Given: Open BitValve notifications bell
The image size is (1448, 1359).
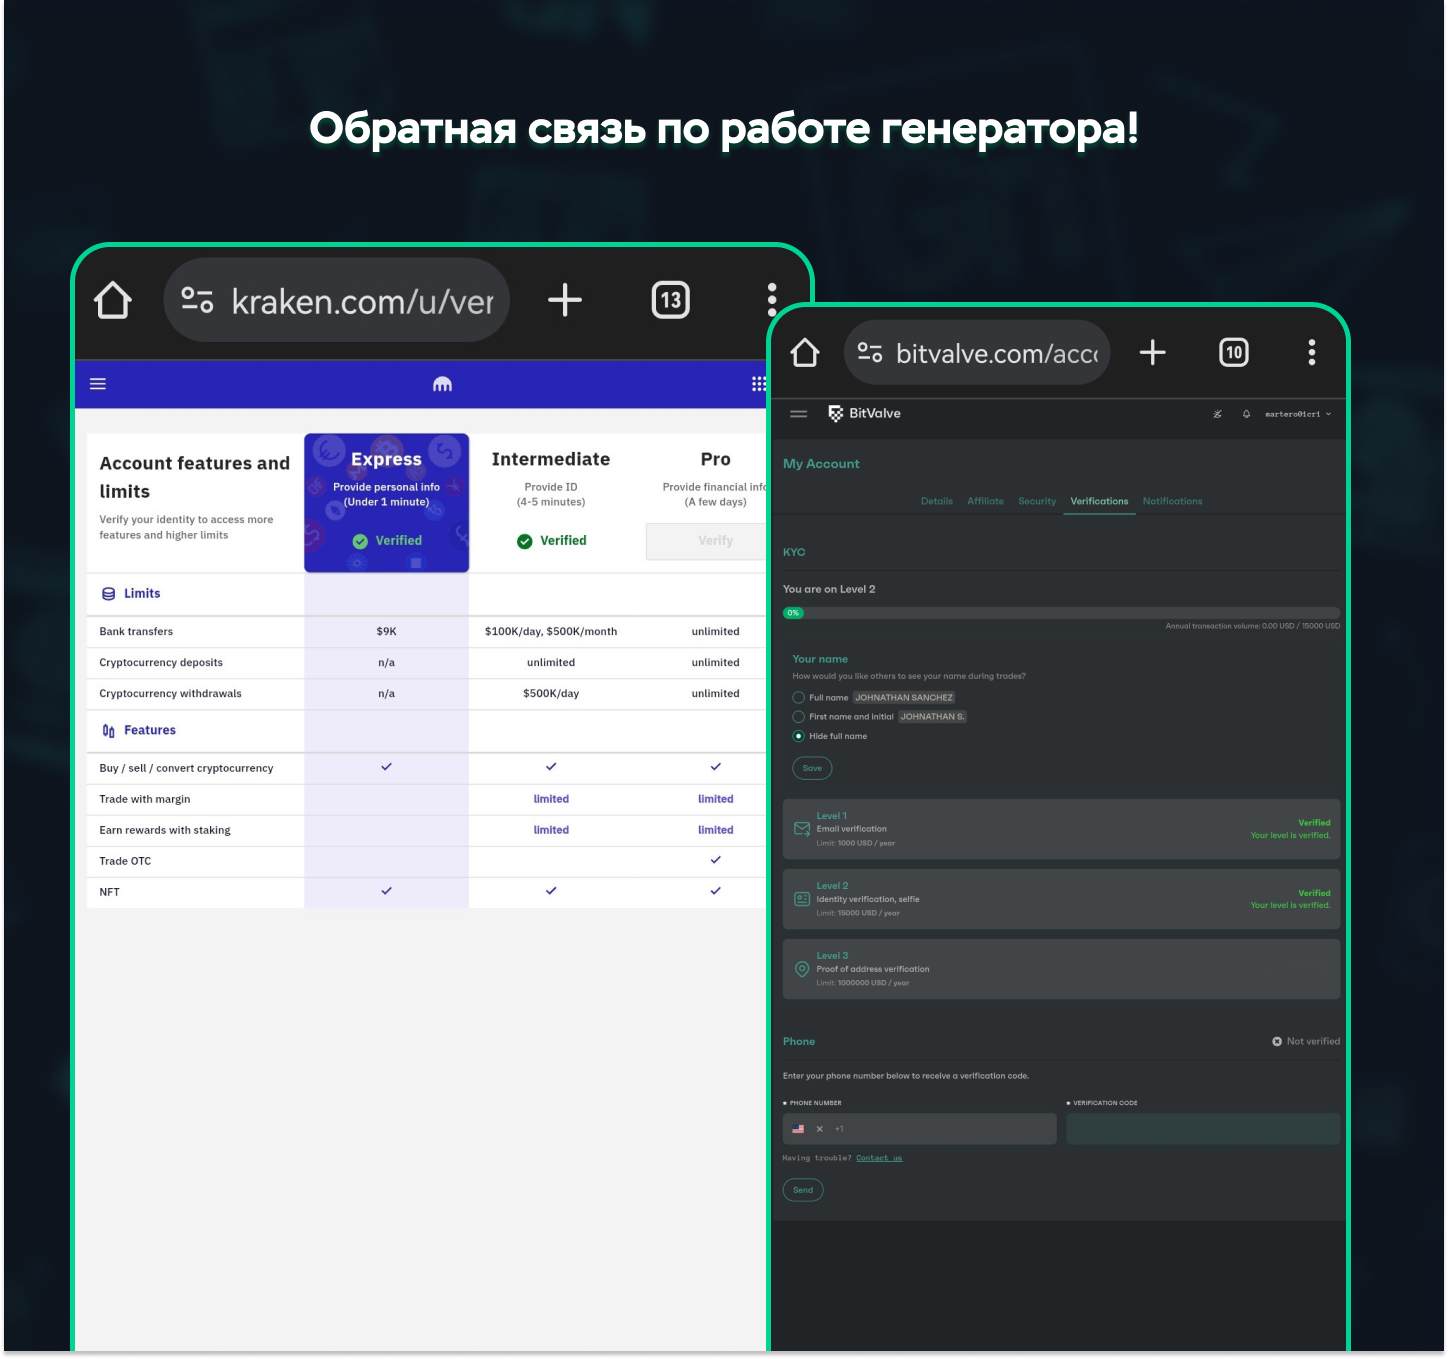Looking at the screenshot, I should pyautogui.click(x=1246, y=414).
